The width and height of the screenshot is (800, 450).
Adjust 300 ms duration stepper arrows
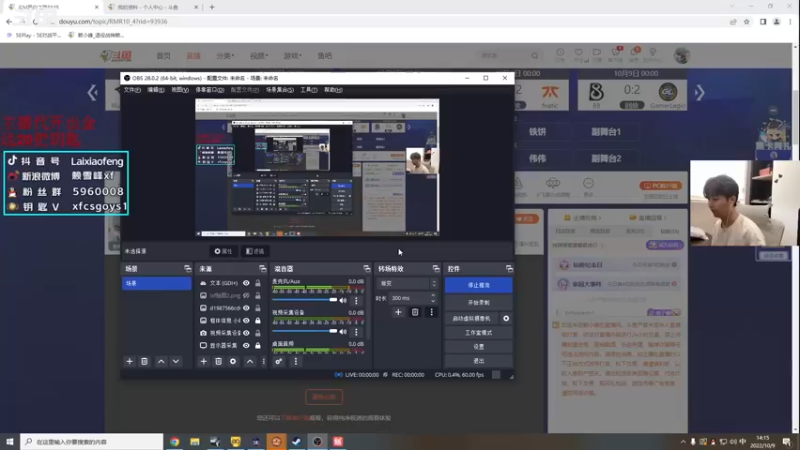tap(433, 298)
